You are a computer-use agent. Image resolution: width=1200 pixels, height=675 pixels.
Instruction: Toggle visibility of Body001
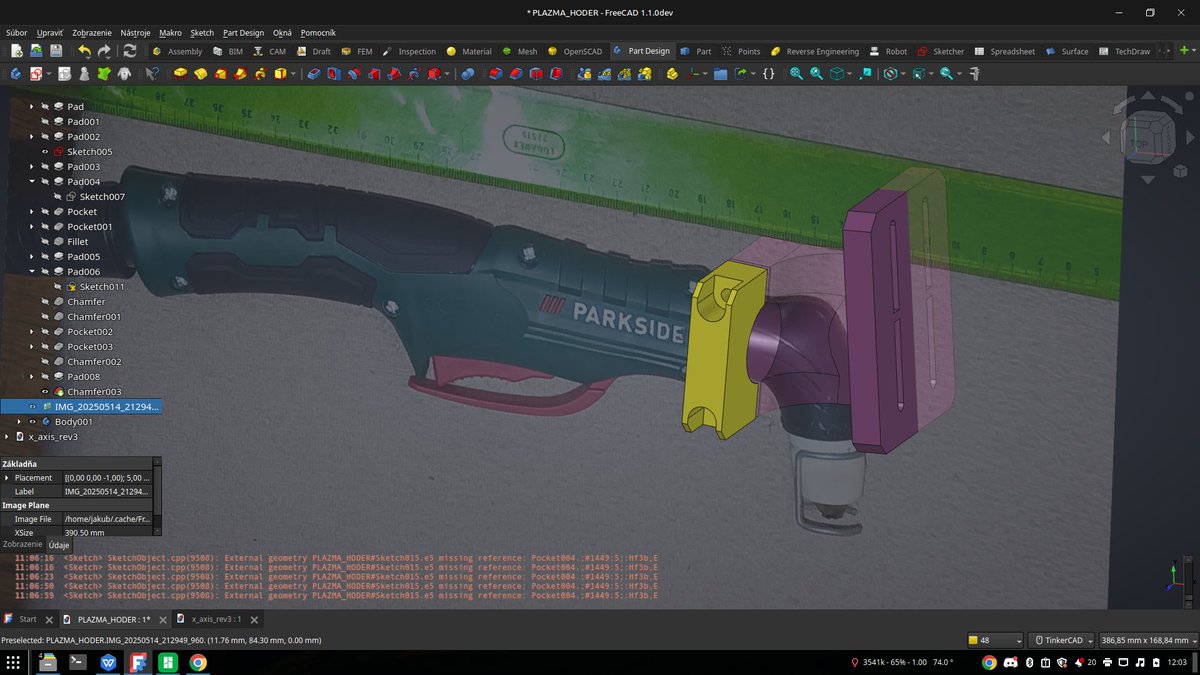[32, 422]
